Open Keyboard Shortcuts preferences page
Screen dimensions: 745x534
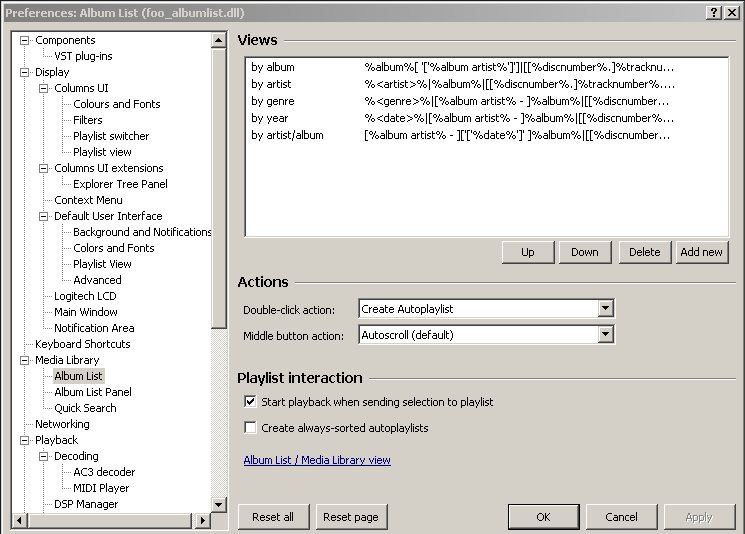(x=82, y=344)
